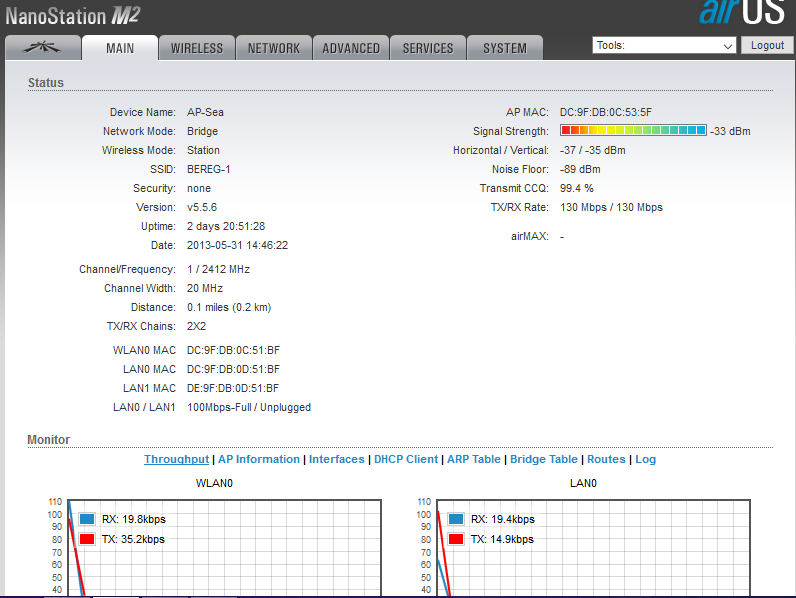The image size is (796, 598).
Task: Open the Bridge Table link
Action: tap(544, 459)
